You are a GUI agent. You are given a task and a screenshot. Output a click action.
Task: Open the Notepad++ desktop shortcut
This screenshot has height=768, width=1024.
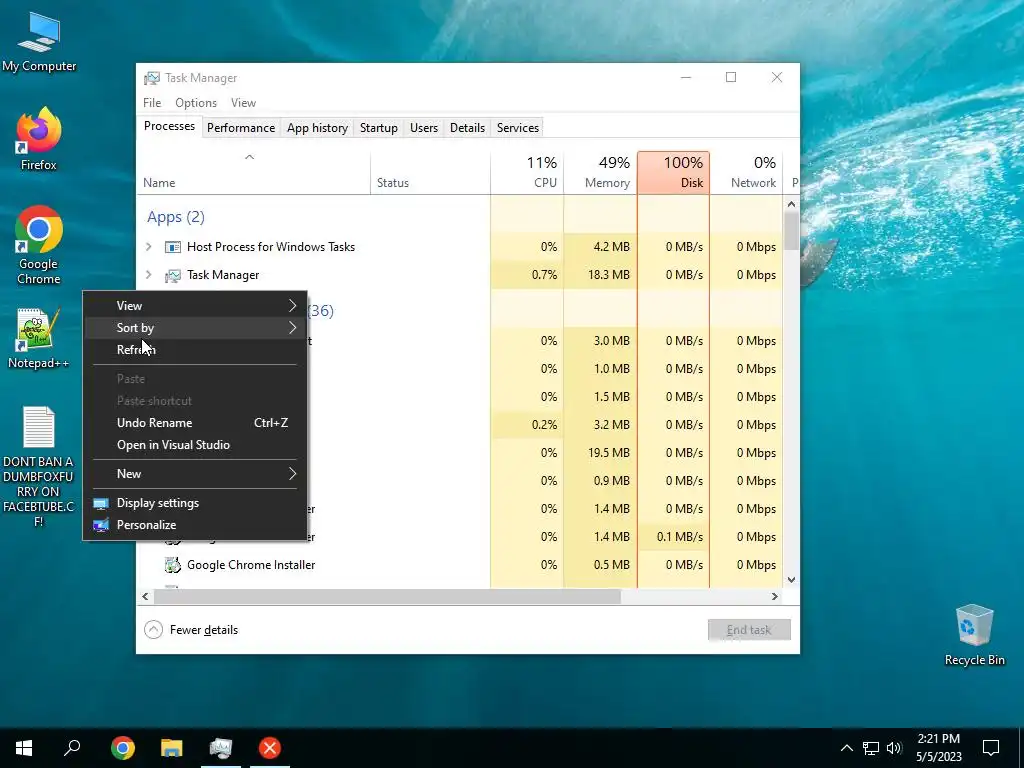39,338
